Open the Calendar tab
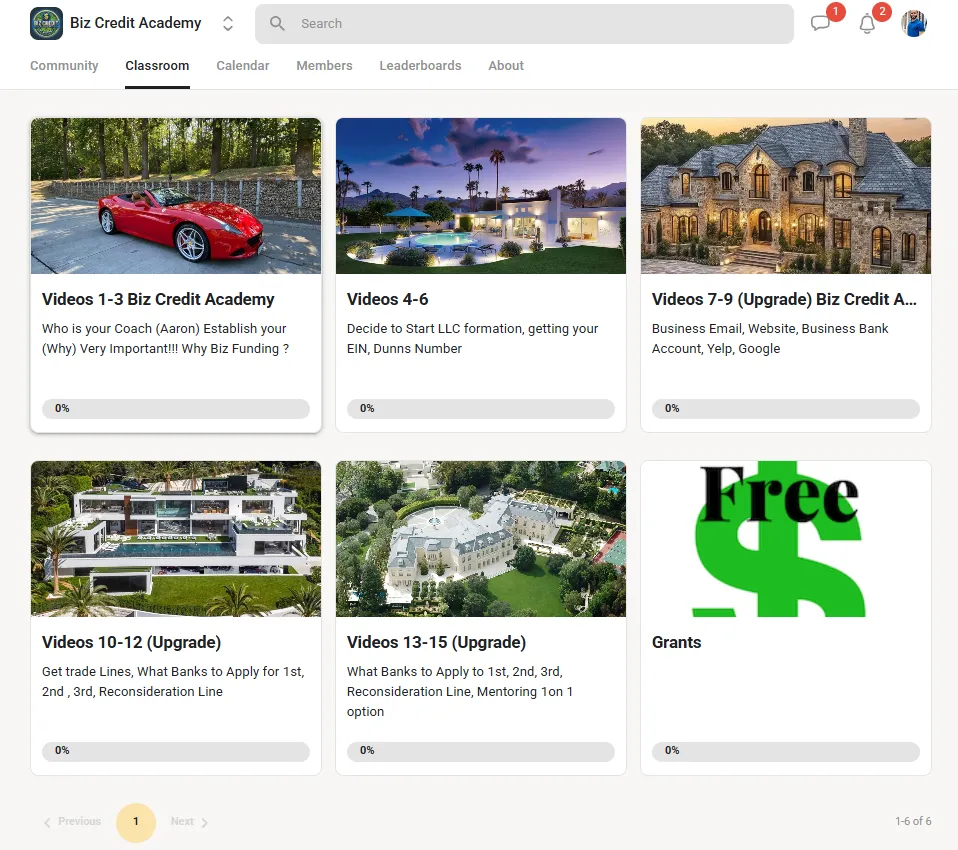This screenshot has width=958, height=850. 243,65
